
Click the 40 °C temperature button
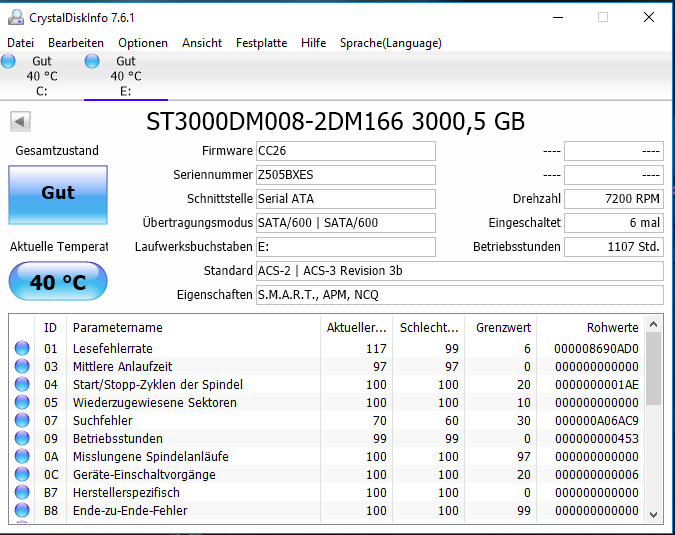click(x=58, y=281)
